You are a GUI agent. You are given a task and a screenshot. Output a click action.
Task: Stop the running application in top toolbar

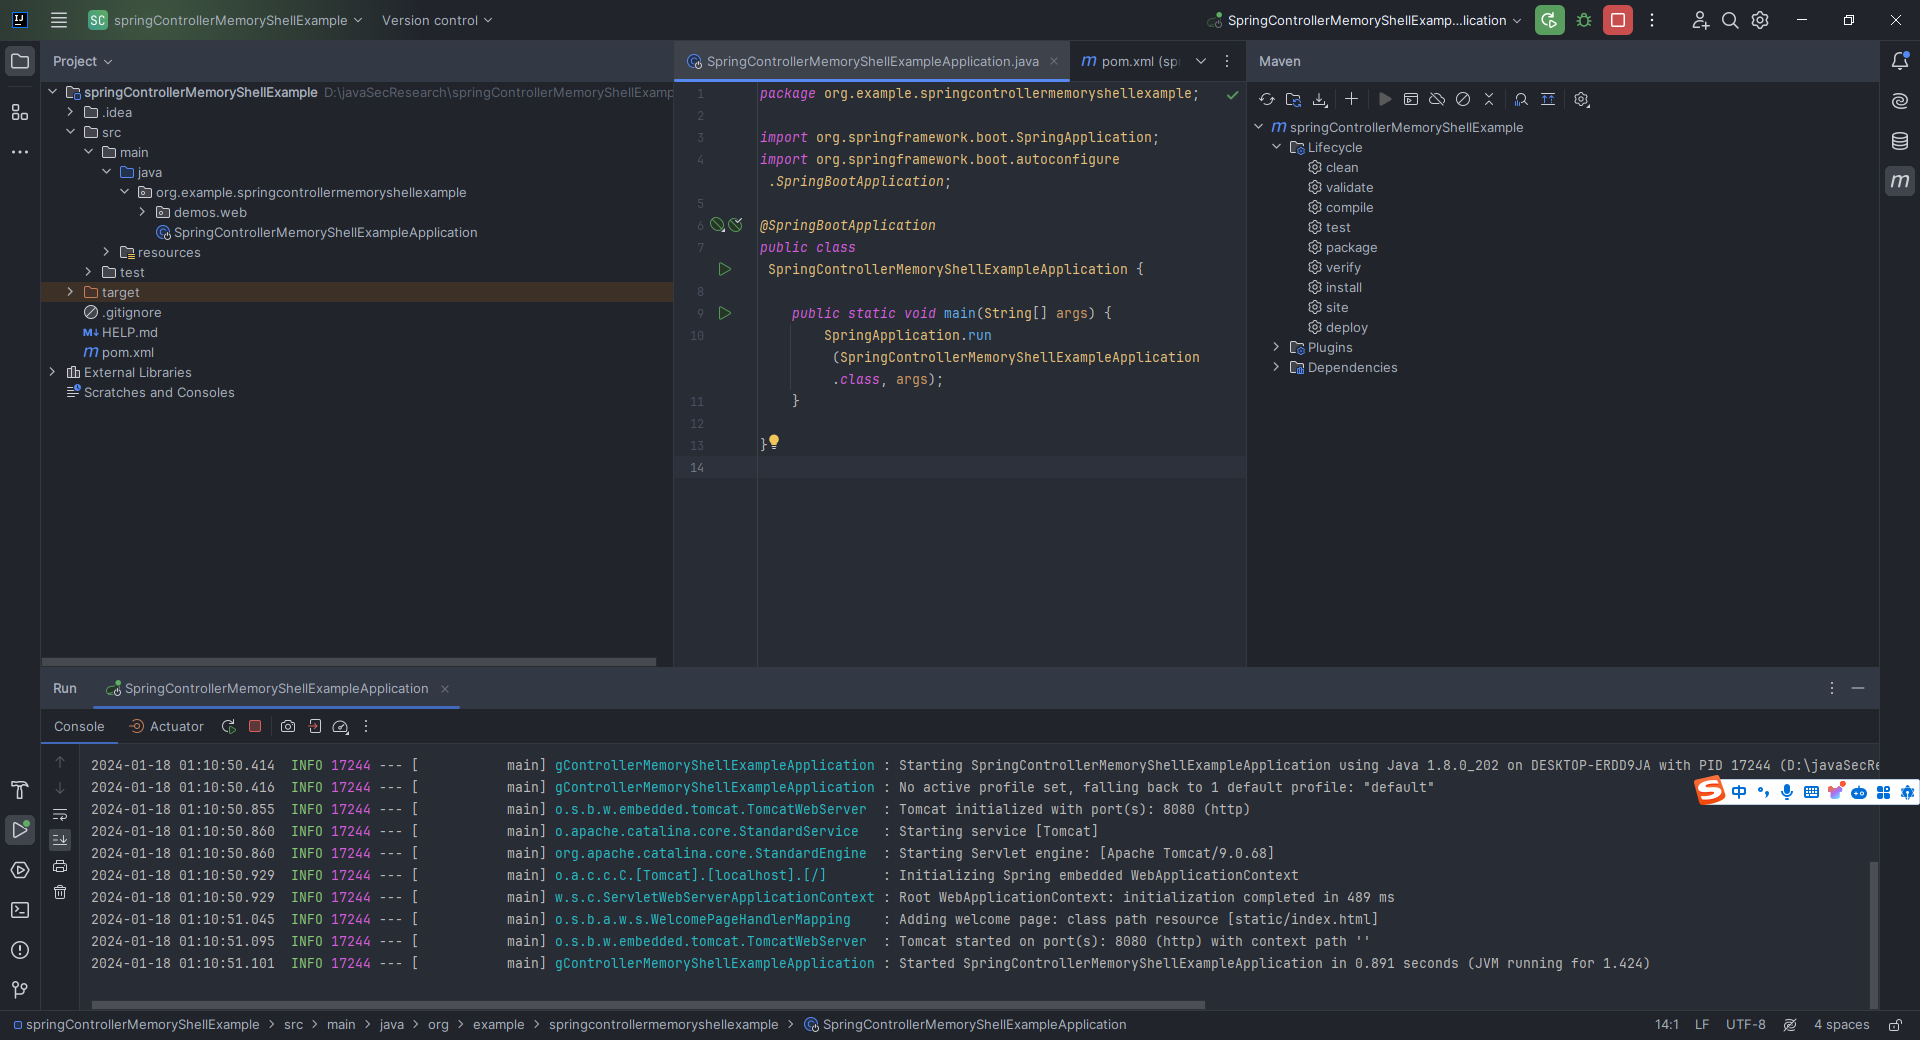pyautogui.click(x=1618, y=20)
